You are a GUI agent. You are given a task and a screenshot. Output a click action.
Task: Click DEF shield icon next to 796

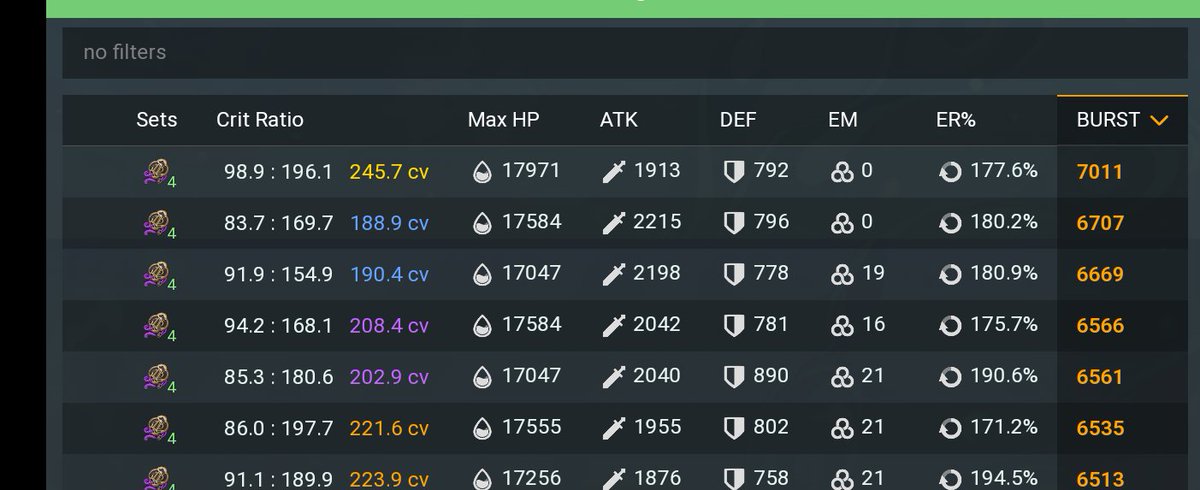click(x=734, y=223)
